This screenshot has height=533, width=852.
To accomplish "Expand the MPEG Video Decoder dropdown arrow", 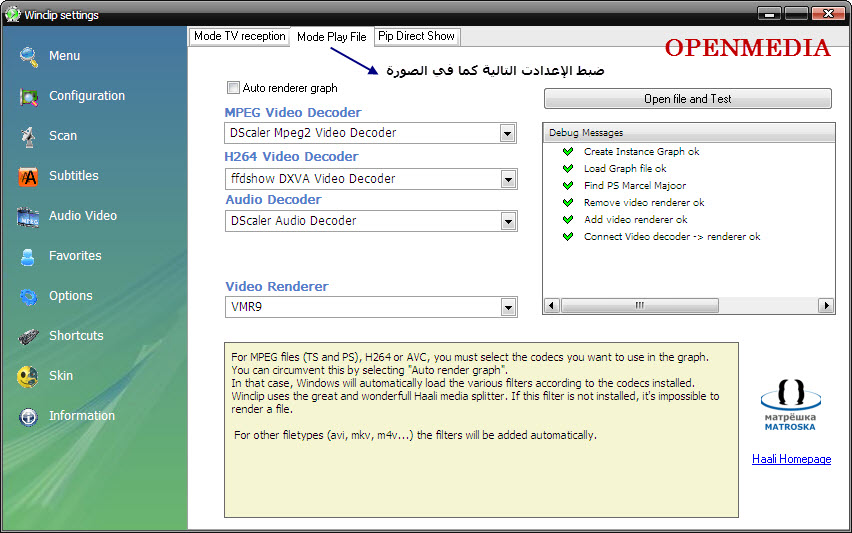I will point(508,133).
